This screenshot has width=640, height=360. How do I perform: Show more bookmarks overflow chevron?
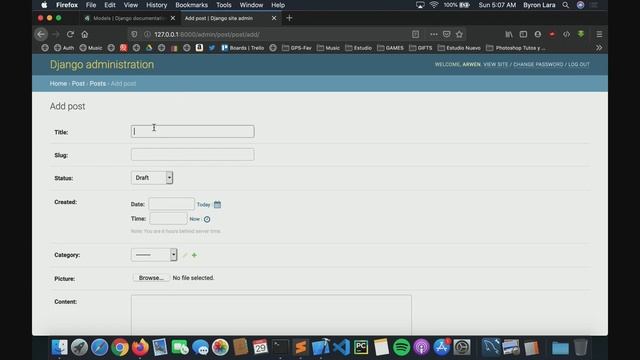point(599,48)
